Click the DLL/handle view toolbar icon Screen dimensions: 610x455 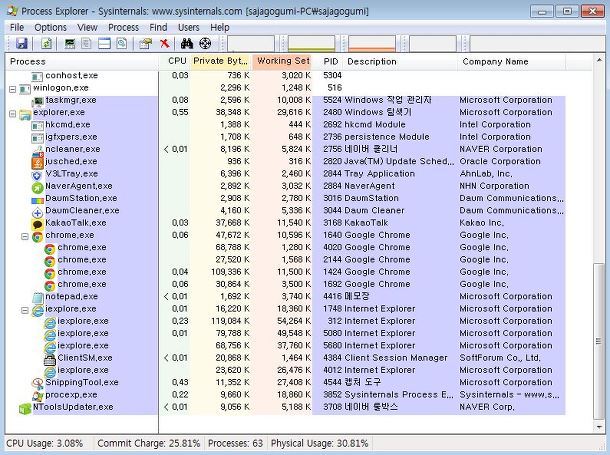[x=121, y=43]
